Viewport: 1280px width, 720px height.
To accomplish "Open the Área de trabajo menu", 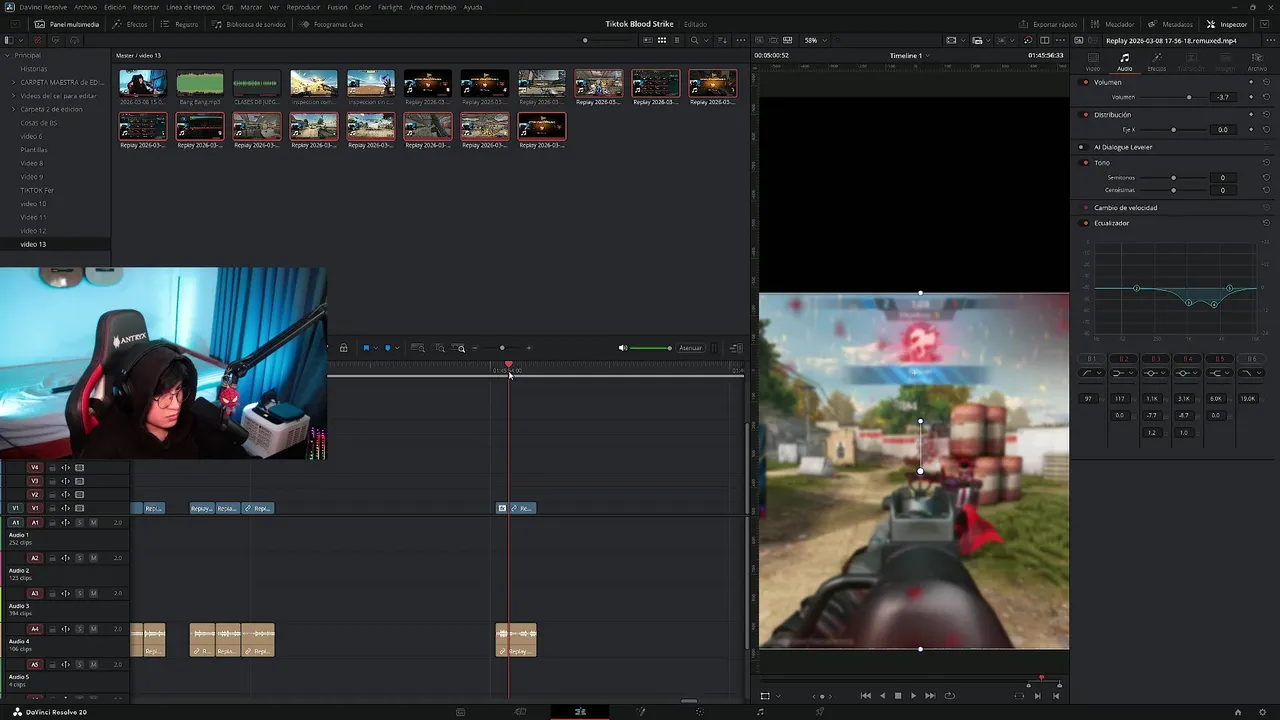I will [432, 7].
